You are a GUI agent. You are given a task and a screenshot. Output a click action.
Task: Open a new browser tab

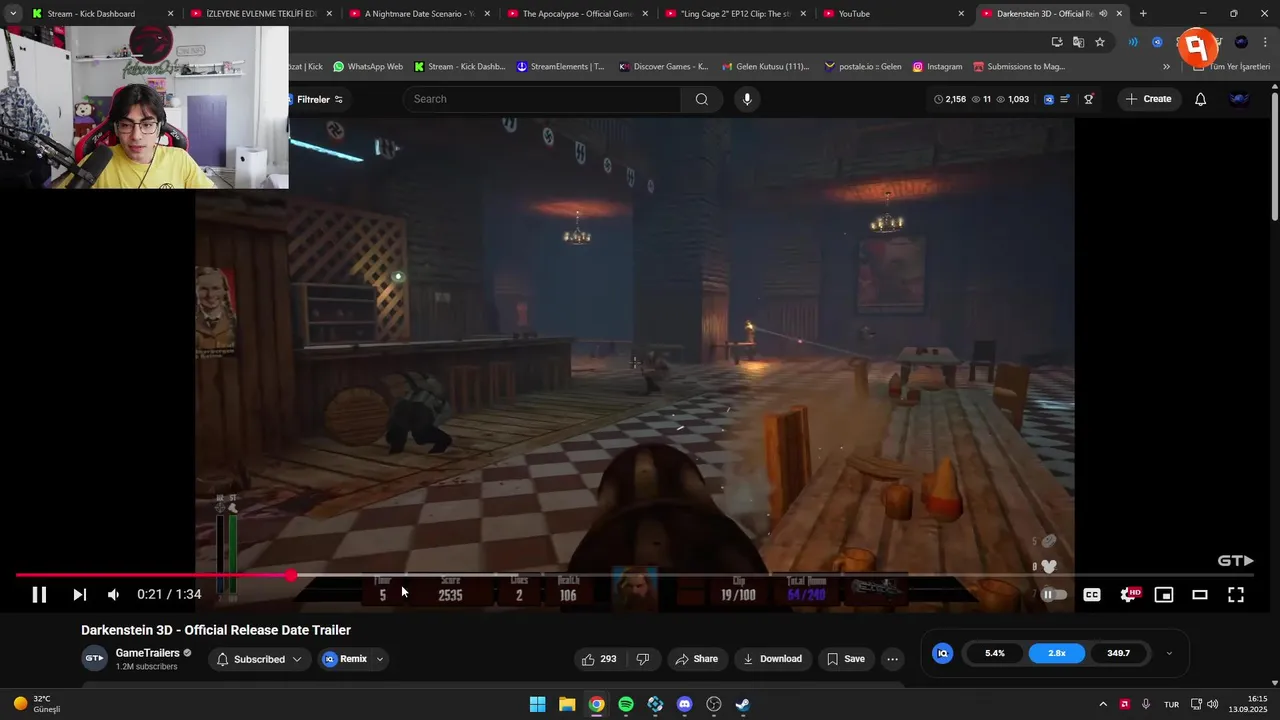pos(1143,14)
